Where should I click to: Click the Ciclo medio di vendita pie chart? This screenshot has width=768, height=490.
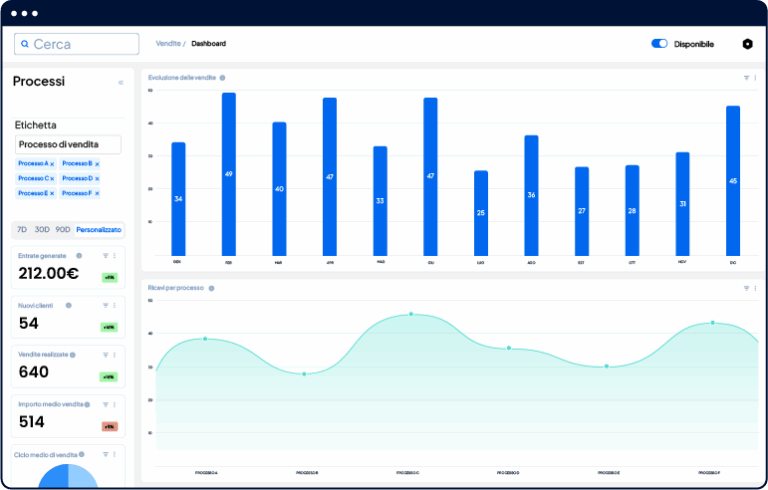click(68, 475)
